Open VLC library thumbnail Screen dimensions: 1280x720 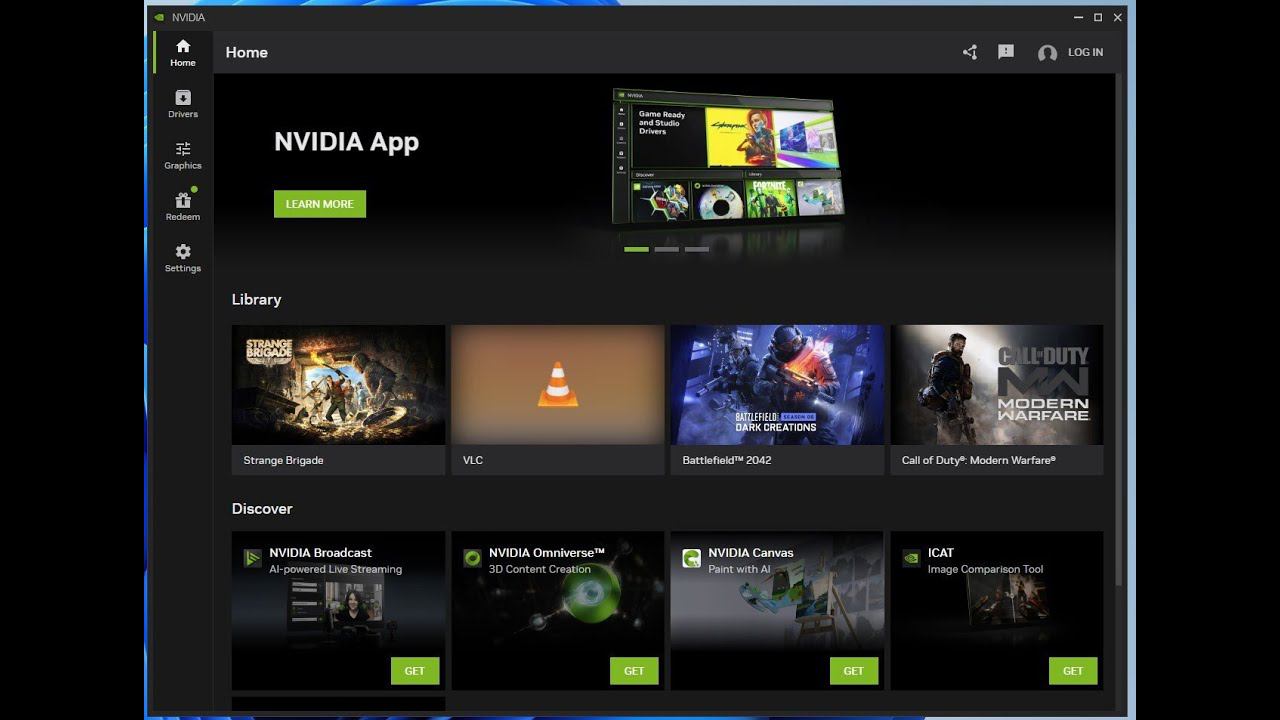pyautogui.click(x=558, y=385)
